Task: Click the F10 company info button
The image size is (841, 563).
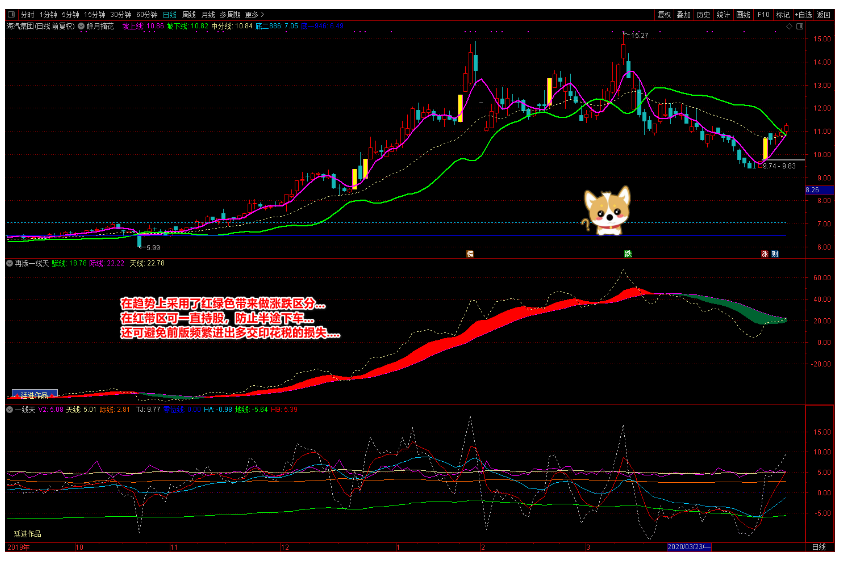Action: 763,15
